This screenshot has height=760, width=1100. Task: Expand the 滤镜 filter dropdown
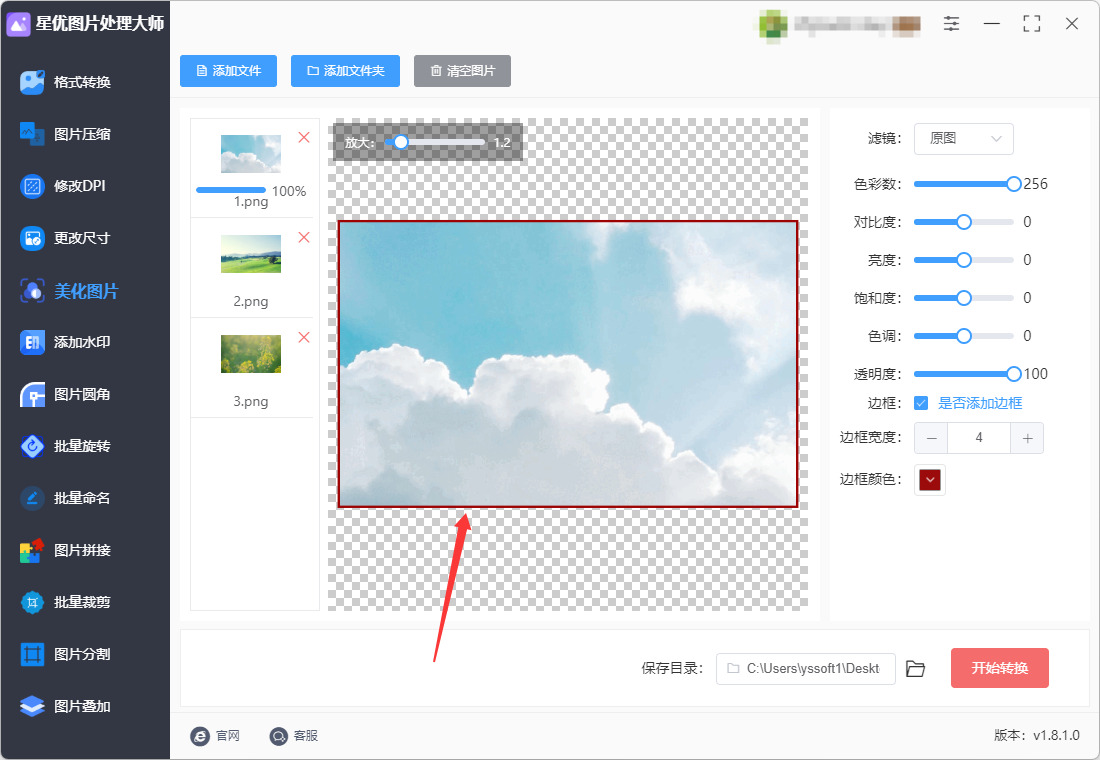coord(963,139)
